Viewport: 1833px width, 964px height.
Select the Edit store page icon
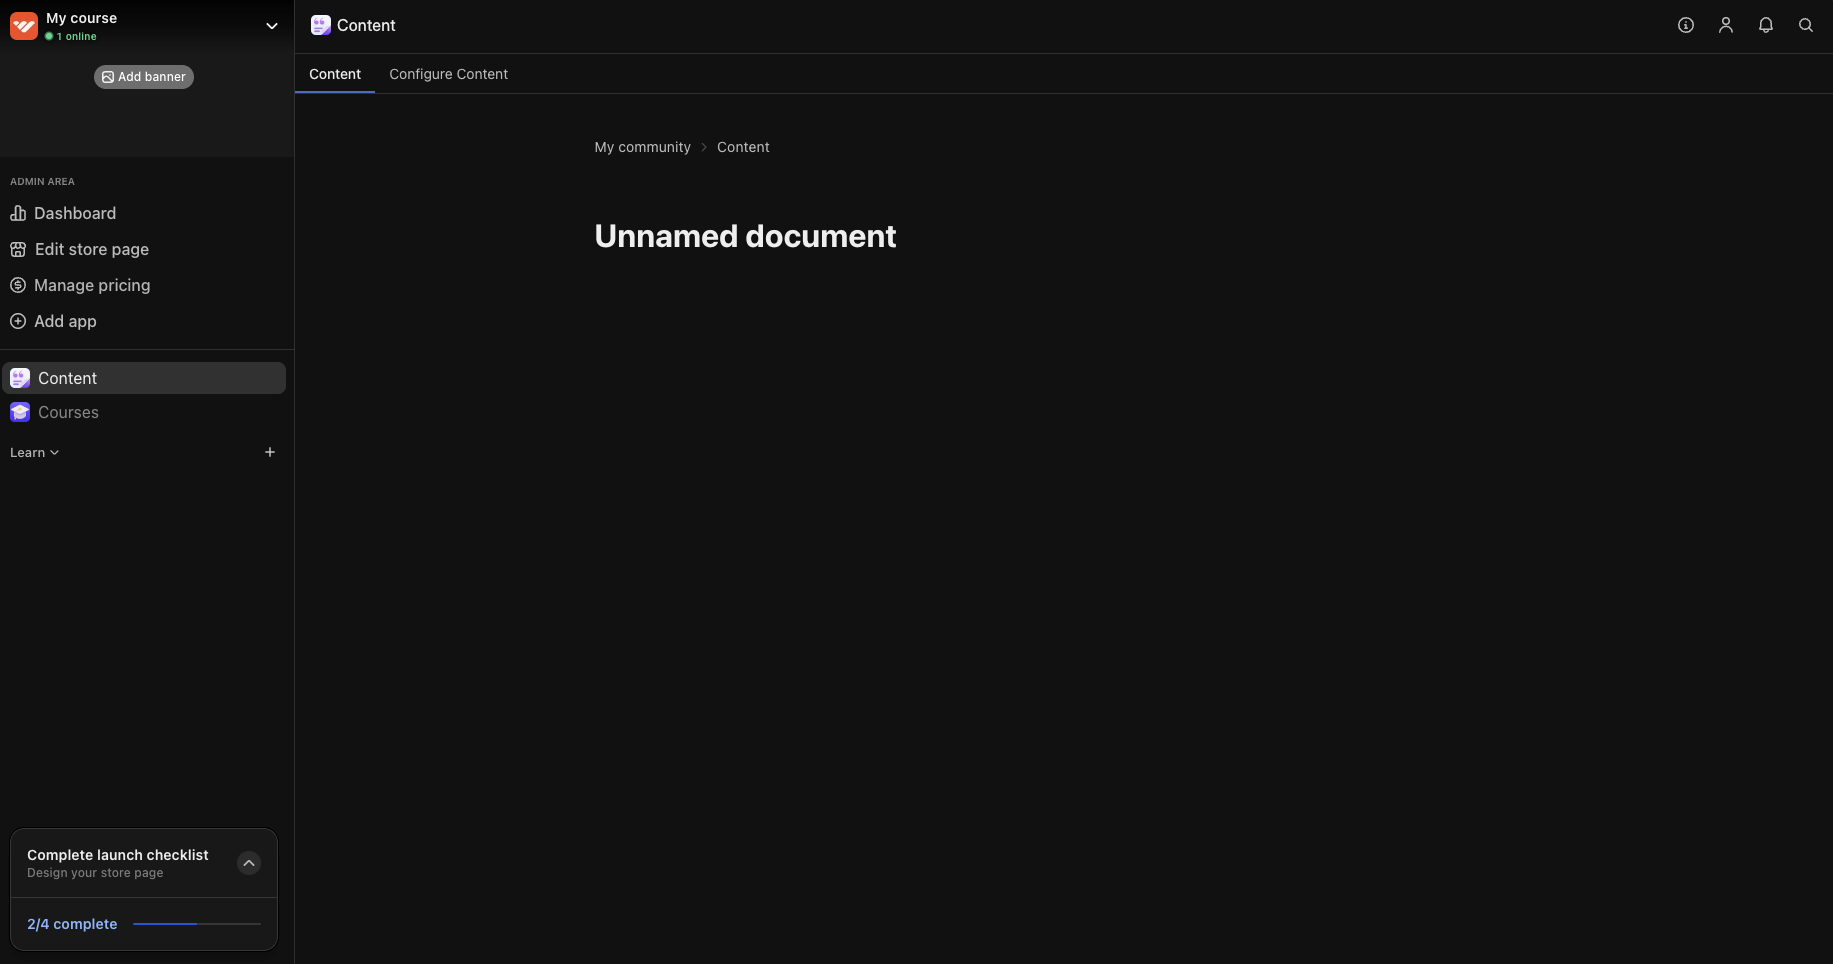tap(18, 249)
